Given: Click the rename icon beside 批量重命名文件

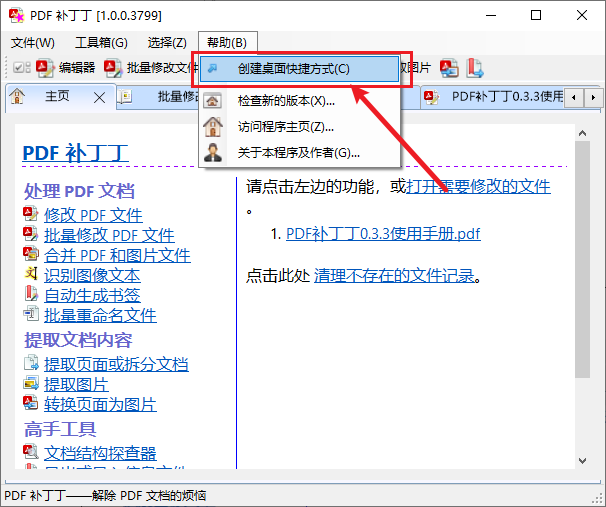Looking at the screenshot, I should point(31,314).
